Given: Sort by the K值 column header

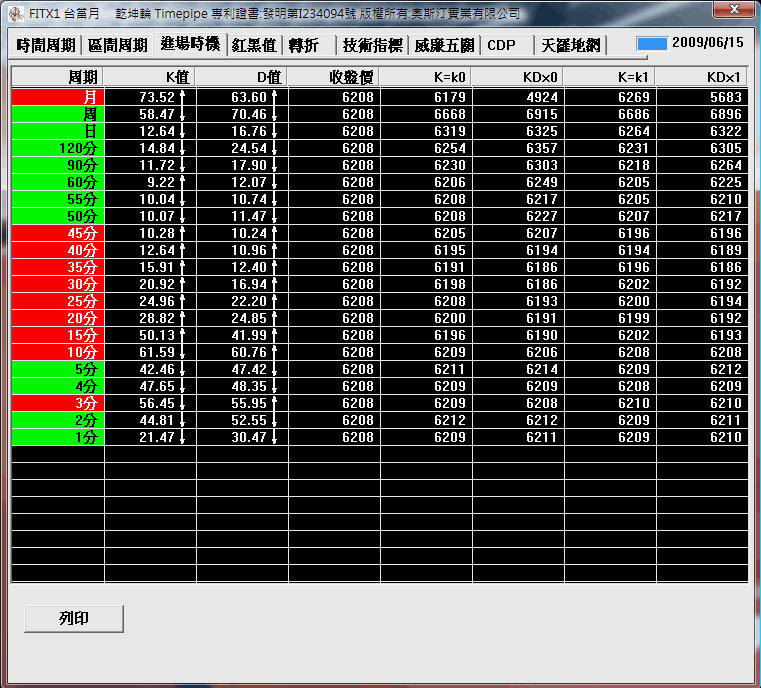Looking at the screenshot, I should coord(150,77).
